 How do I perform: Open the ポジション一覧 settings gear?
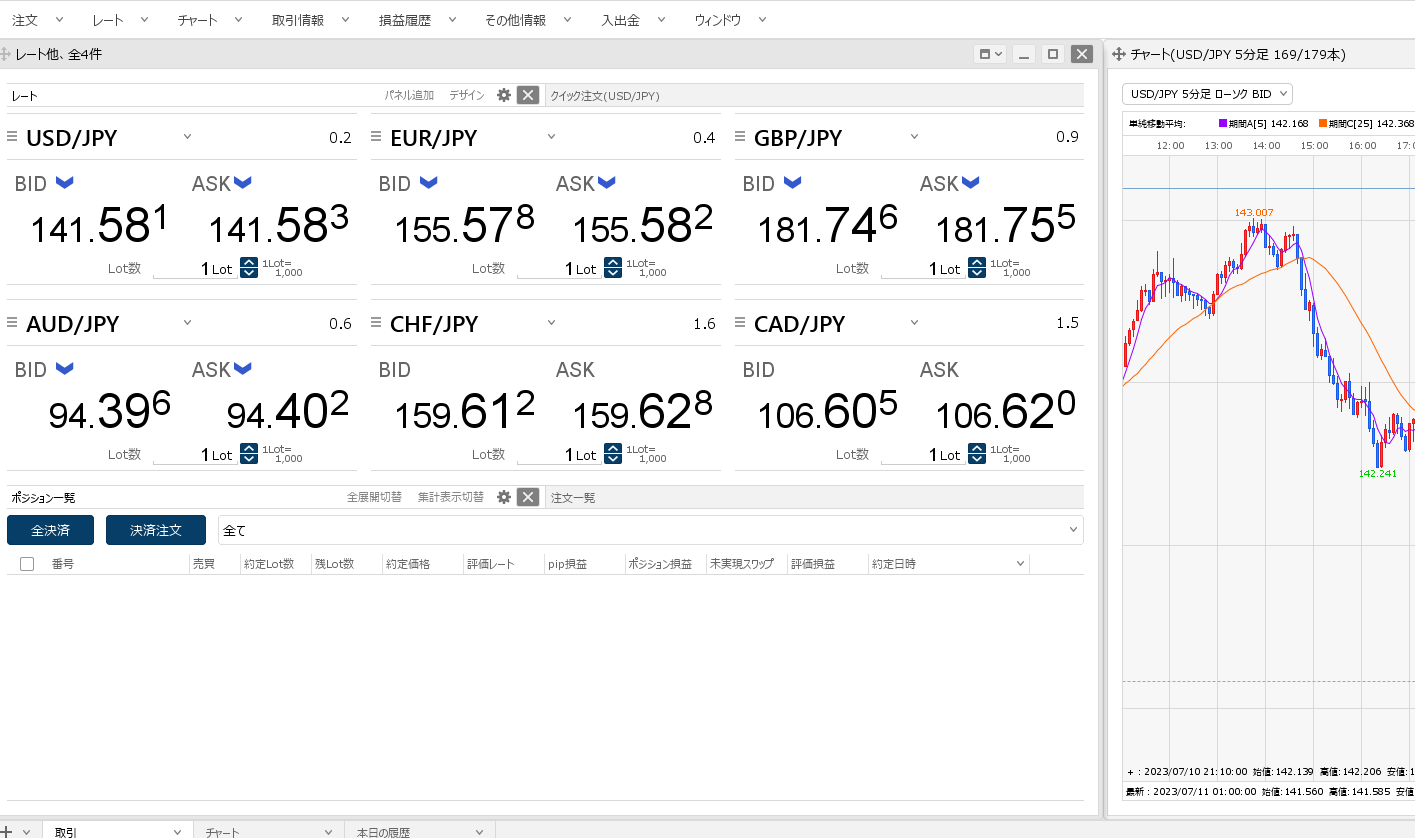point(504,497)
